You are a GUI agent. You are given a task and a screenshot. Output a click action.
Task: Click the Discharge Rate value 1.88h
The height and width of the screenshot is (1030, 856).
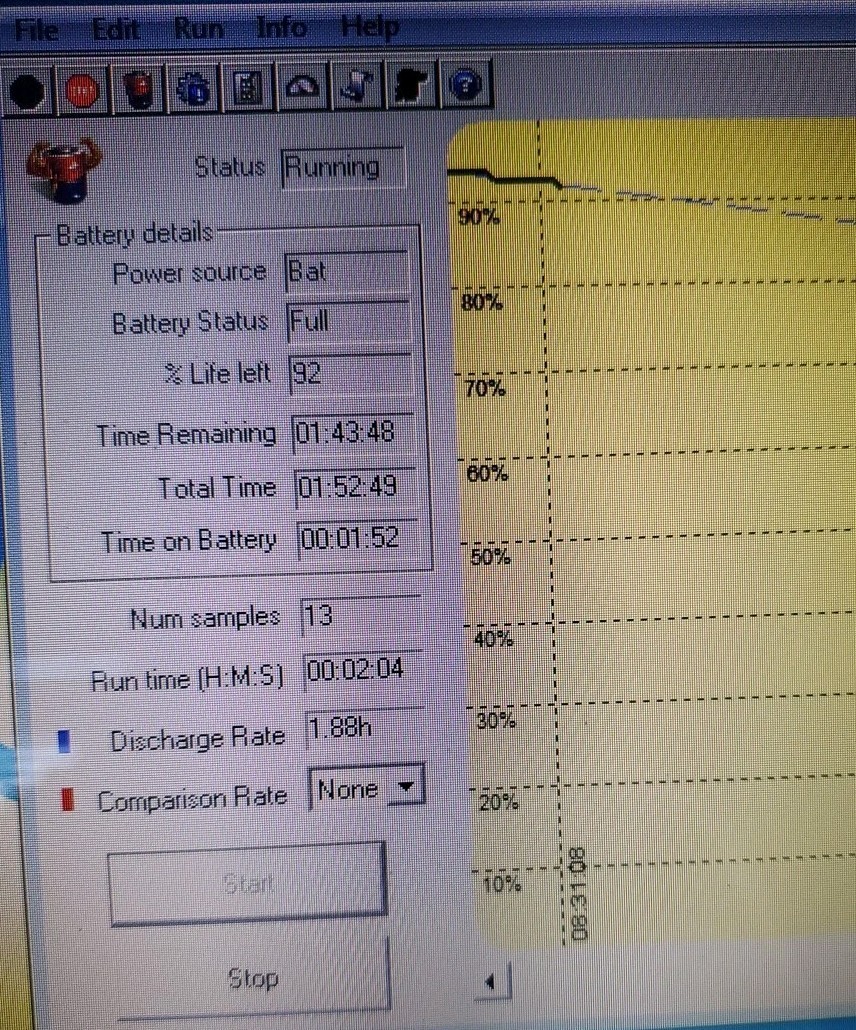pos(365,728)
